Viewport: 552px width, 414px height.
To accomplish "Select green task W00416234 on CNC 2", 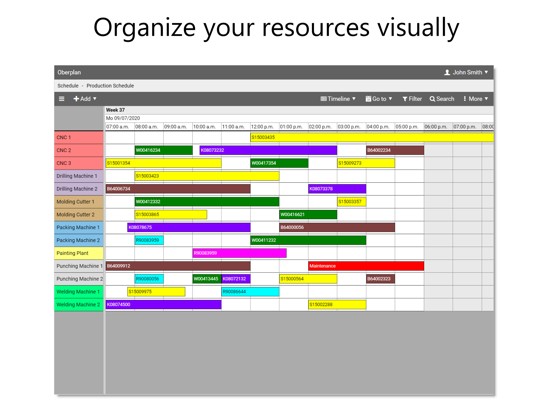I will [163, 150].
